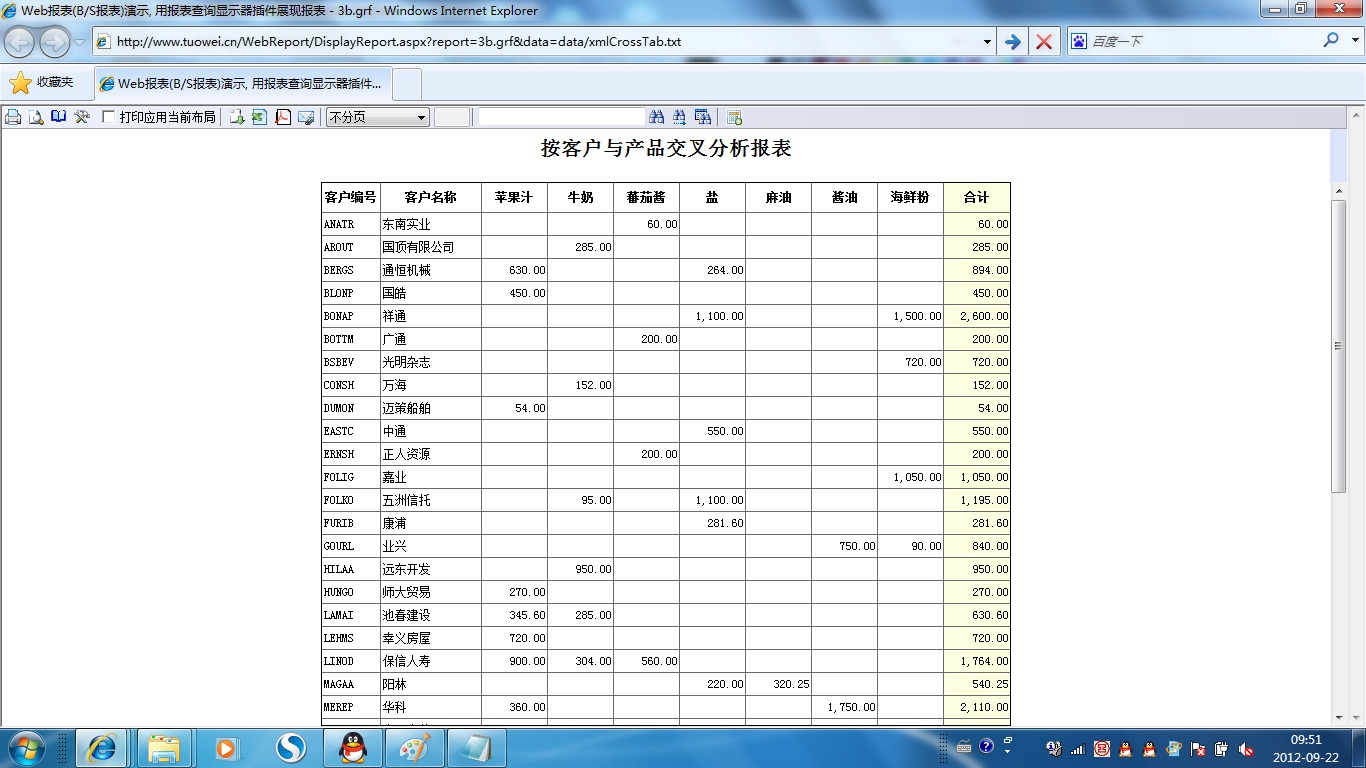Export the report as PDF
This screenshot has height=768, width=1366.
(283, 117)
